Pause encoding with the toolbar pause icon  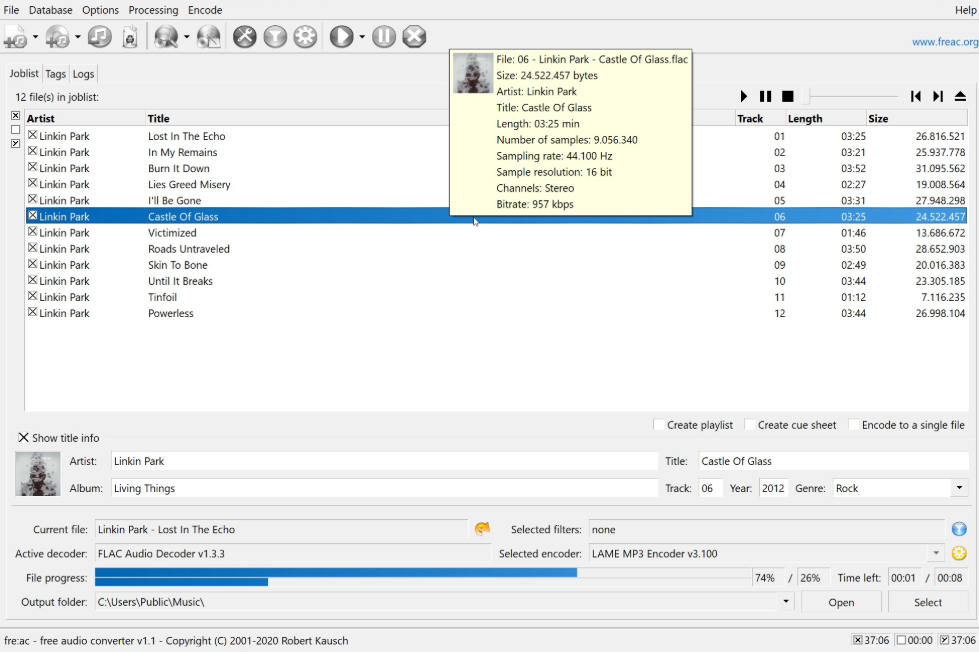(x=384, y=37)
